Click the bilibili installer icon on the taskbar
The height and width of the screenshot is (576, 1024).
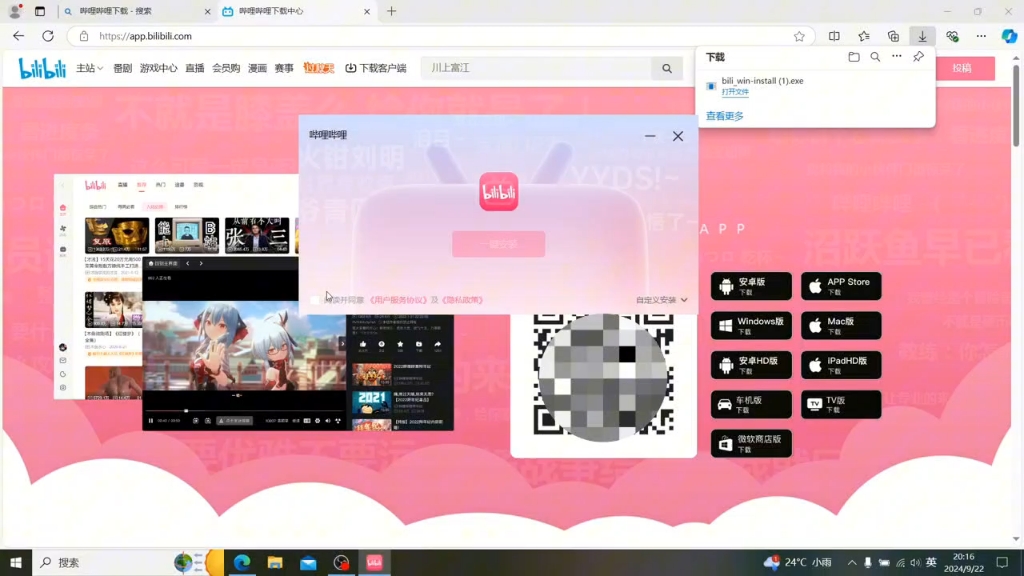click(374, 562)
